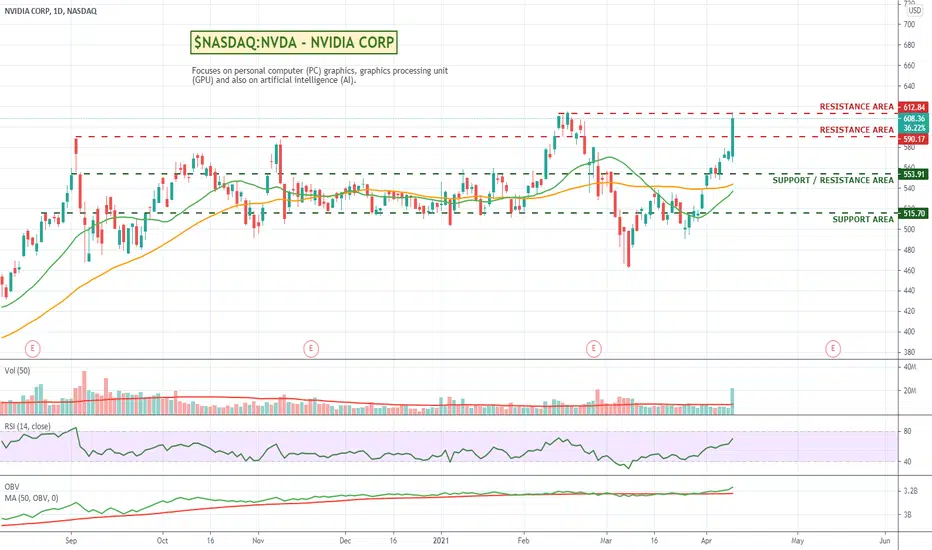The height and width of the screenshot is (550, 932).
Task: Click the 553.91 support/resistance price label
Action: pyautogui.click(x=914, y=174)
